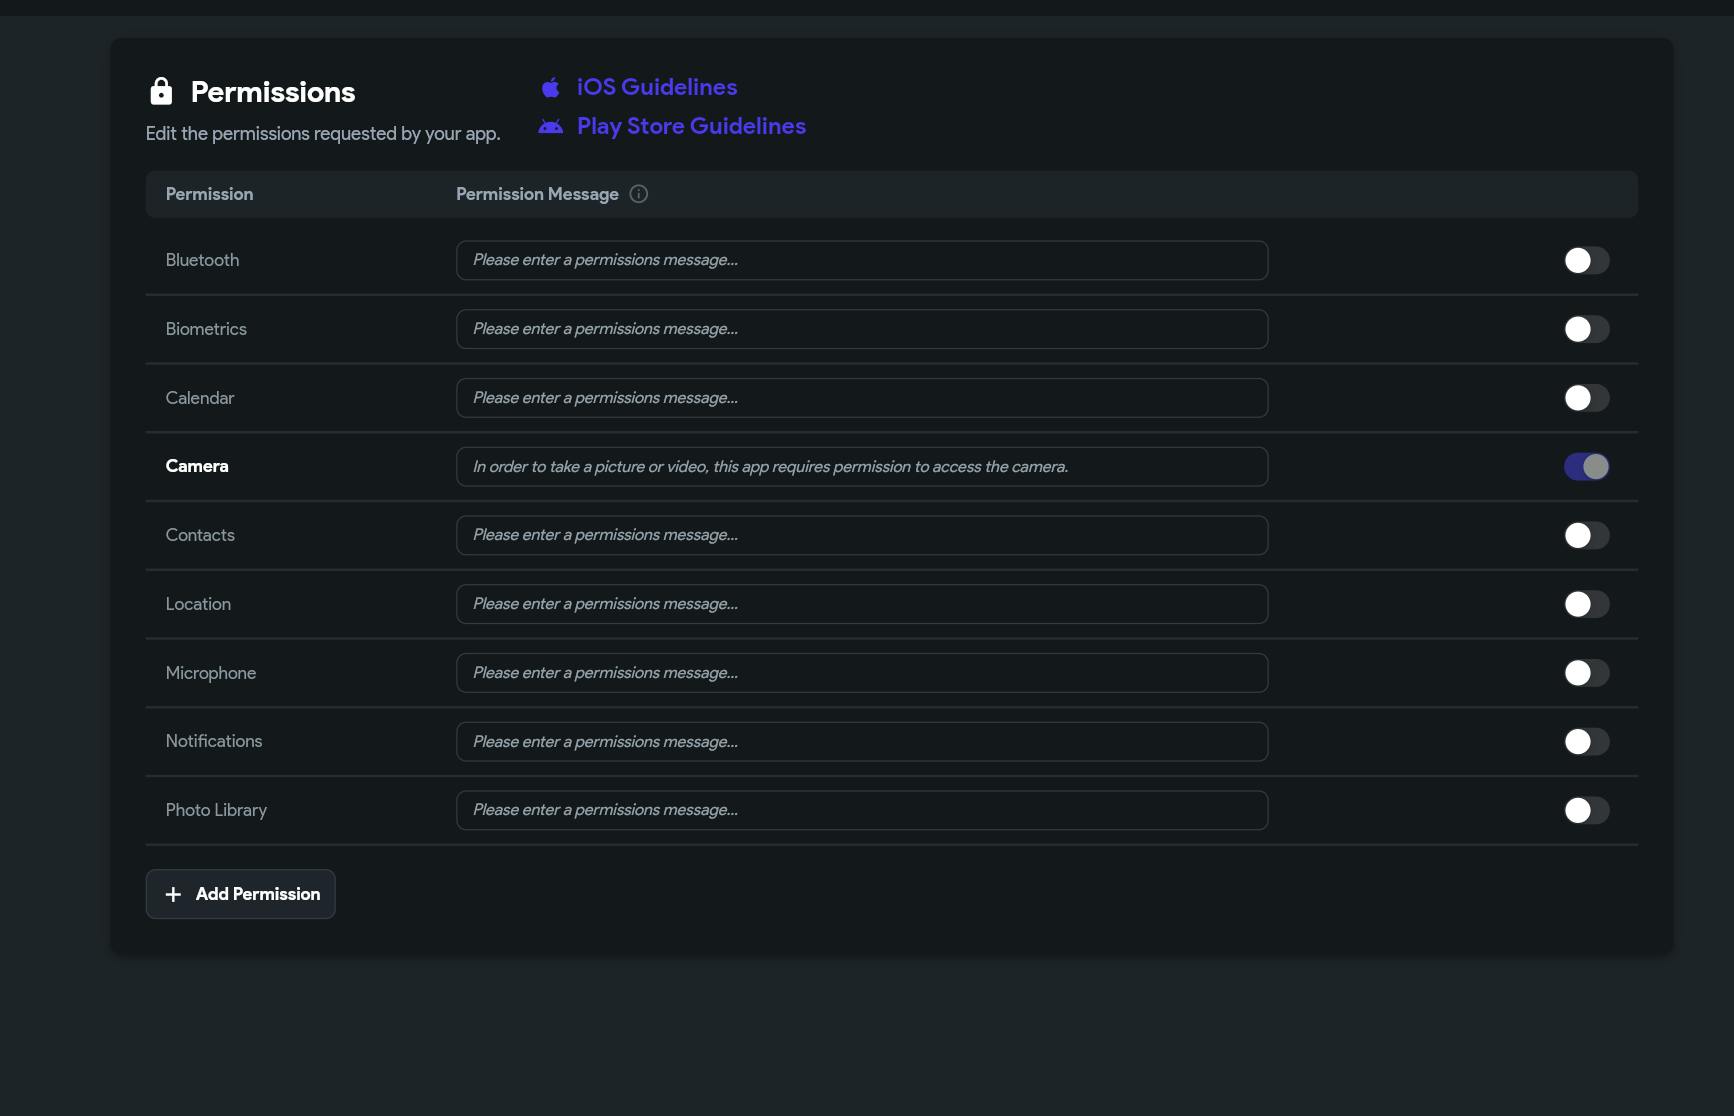Enable the Bluetooth permission toggle

coord(1586,260)
